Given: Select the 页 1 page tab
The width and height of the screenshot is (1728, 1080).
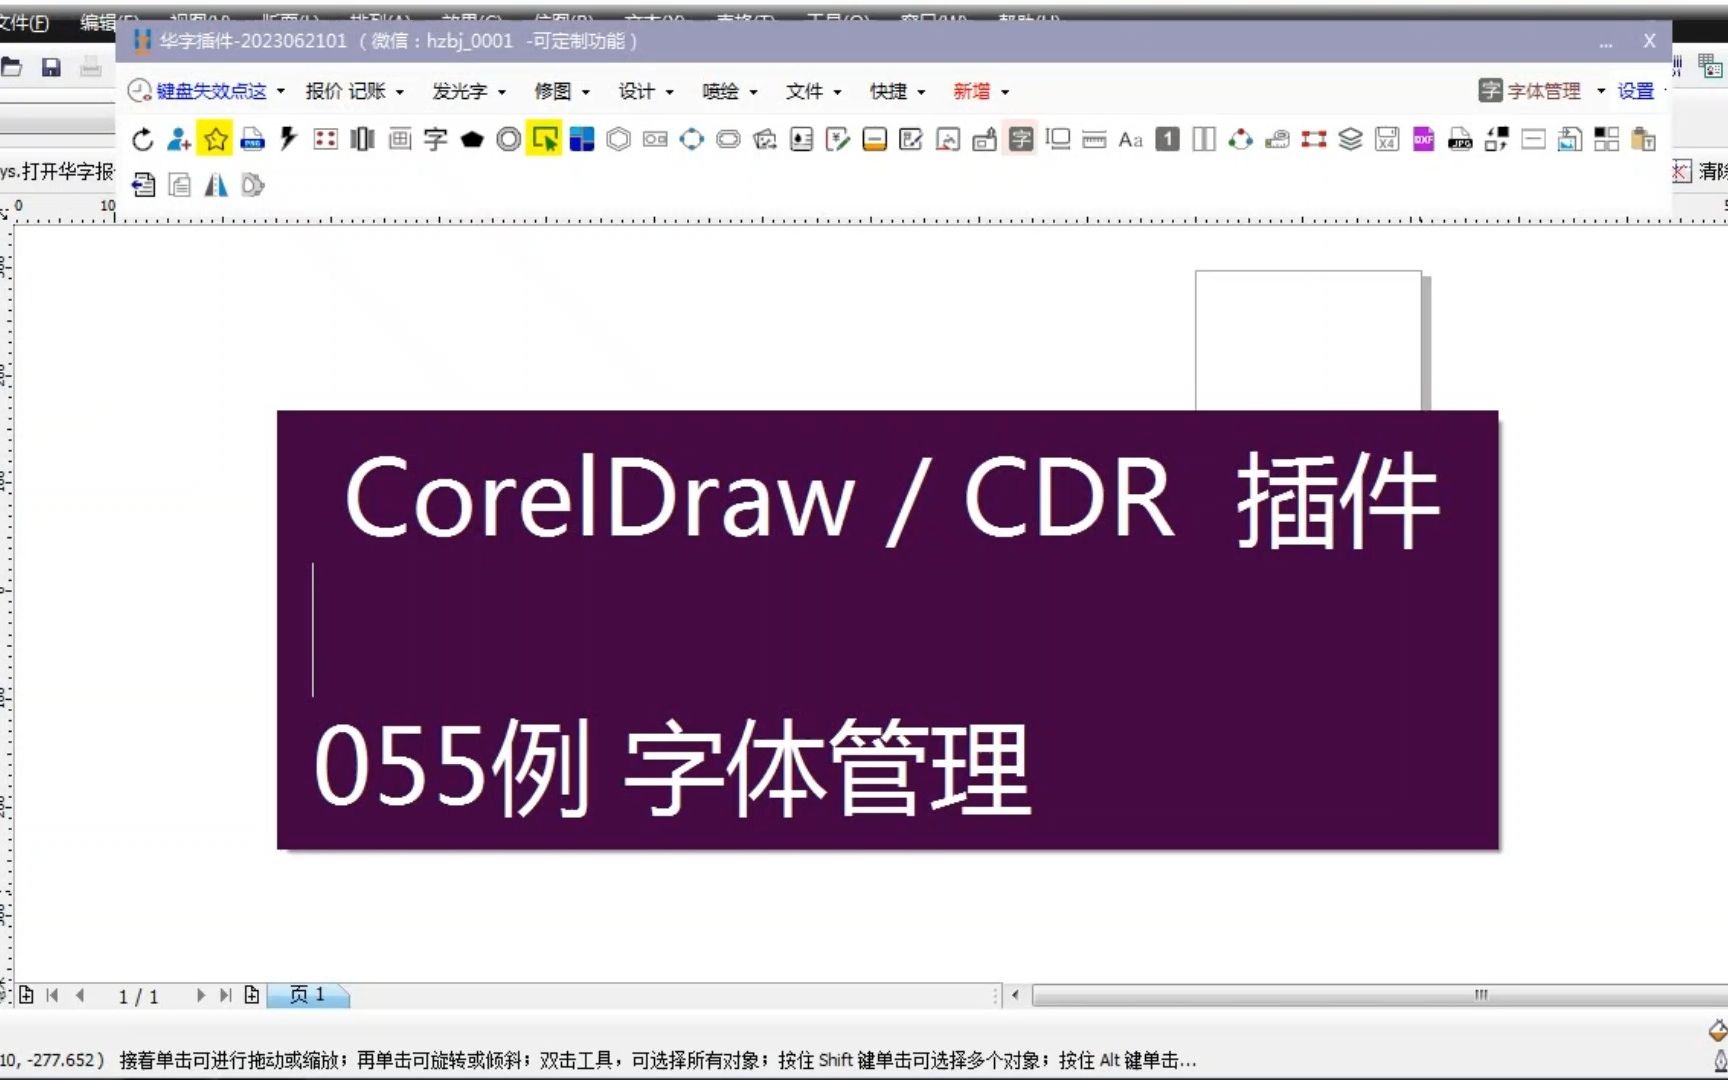Looking at the screenshot, I should click(x=308, y=995).
